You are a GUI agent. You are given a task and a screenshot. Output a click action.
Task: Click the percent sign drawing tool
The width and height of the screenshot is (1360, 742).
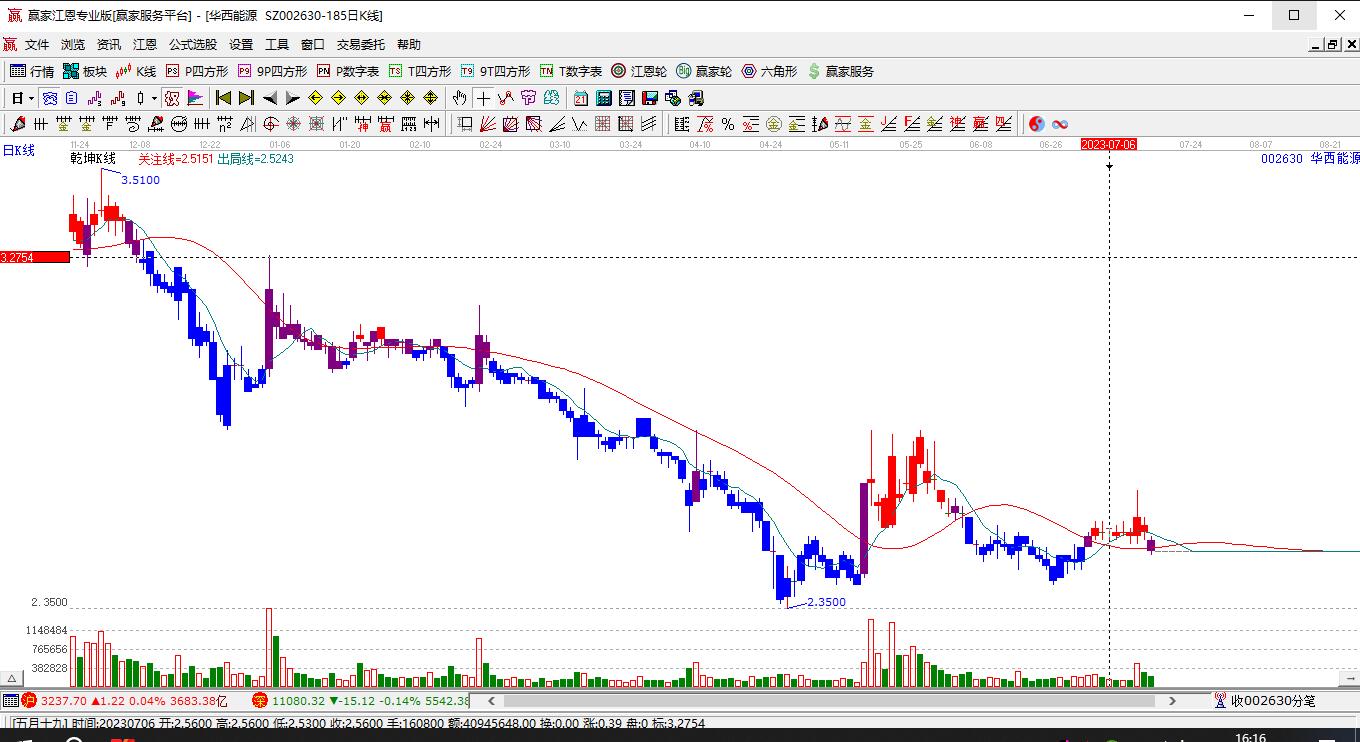[x=728, y=124]
